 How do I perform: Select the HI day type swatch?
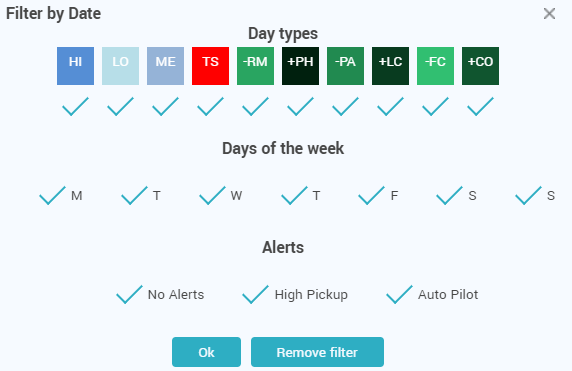point(76,66)
